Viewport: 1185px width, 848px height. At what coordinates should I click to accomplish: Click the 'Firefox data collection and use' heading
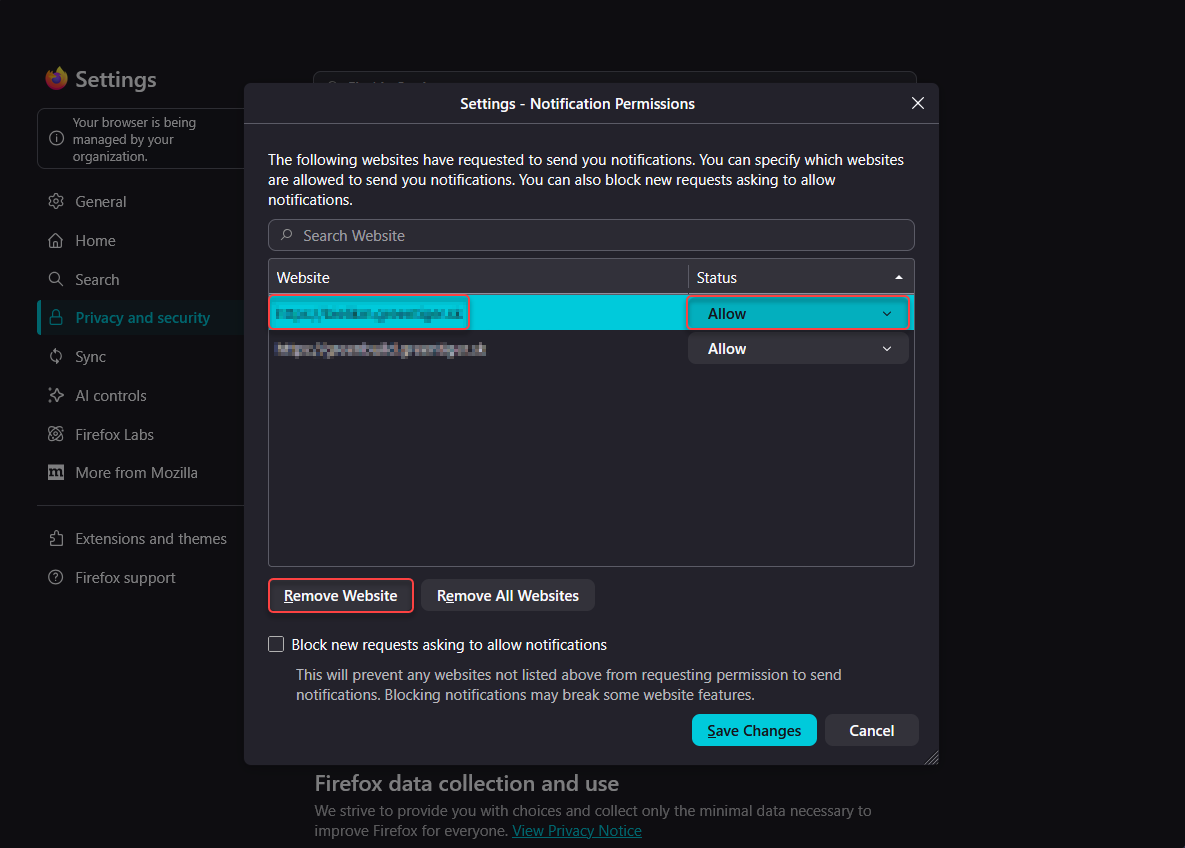(466, 783)
